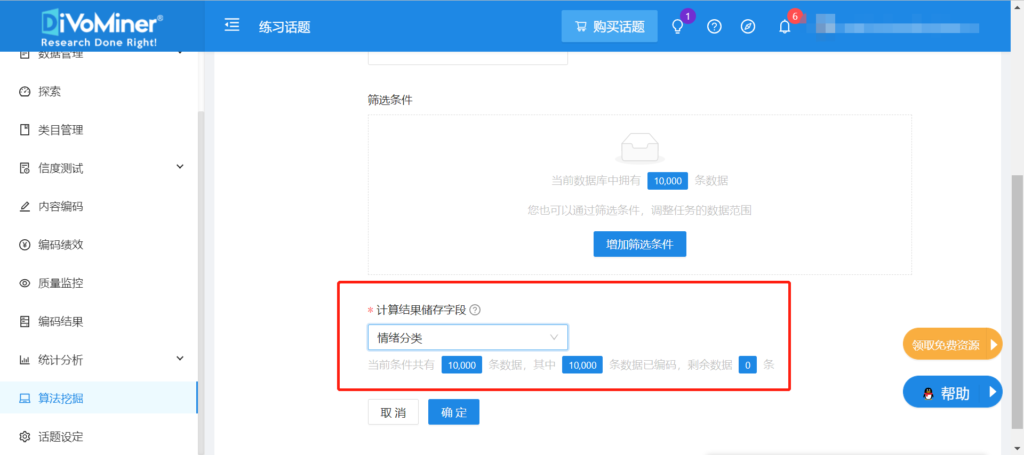Expand the 统计分析 sidebar submenu

[x=98, y=359]
